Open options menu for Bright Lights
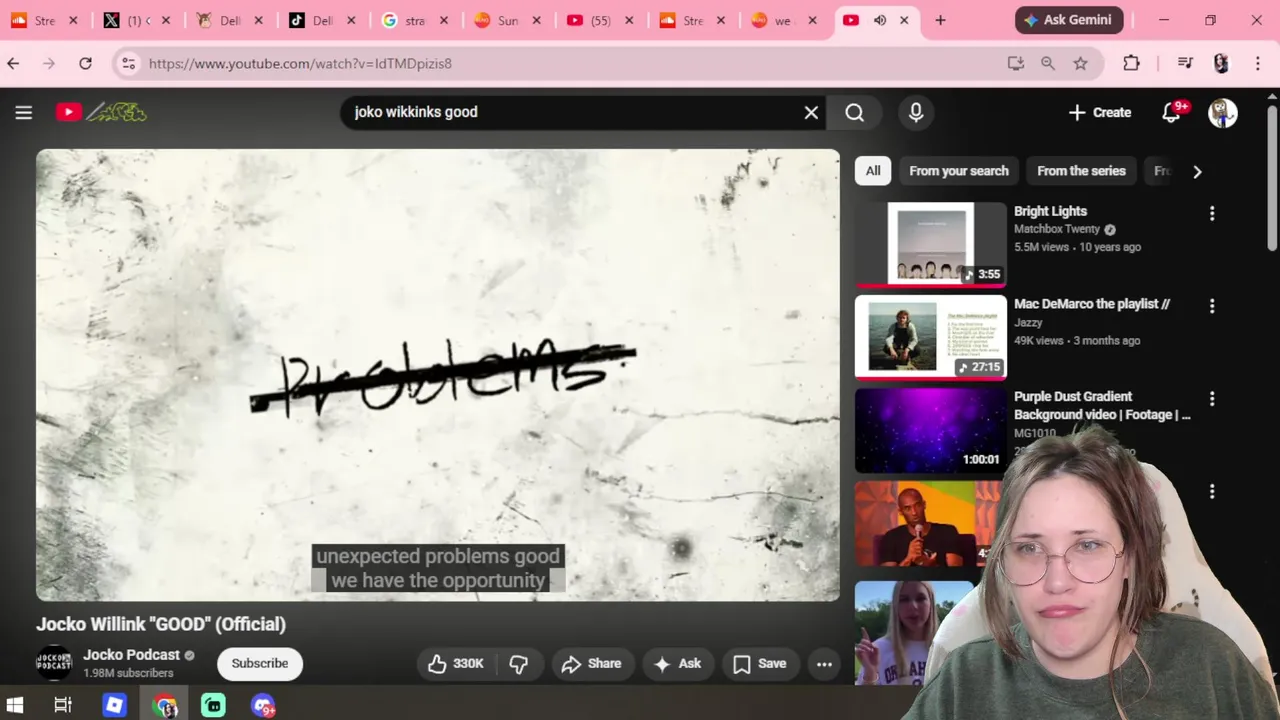Image resolution: width=1280 pixels, height=720 pixels. click(1212, 213)
